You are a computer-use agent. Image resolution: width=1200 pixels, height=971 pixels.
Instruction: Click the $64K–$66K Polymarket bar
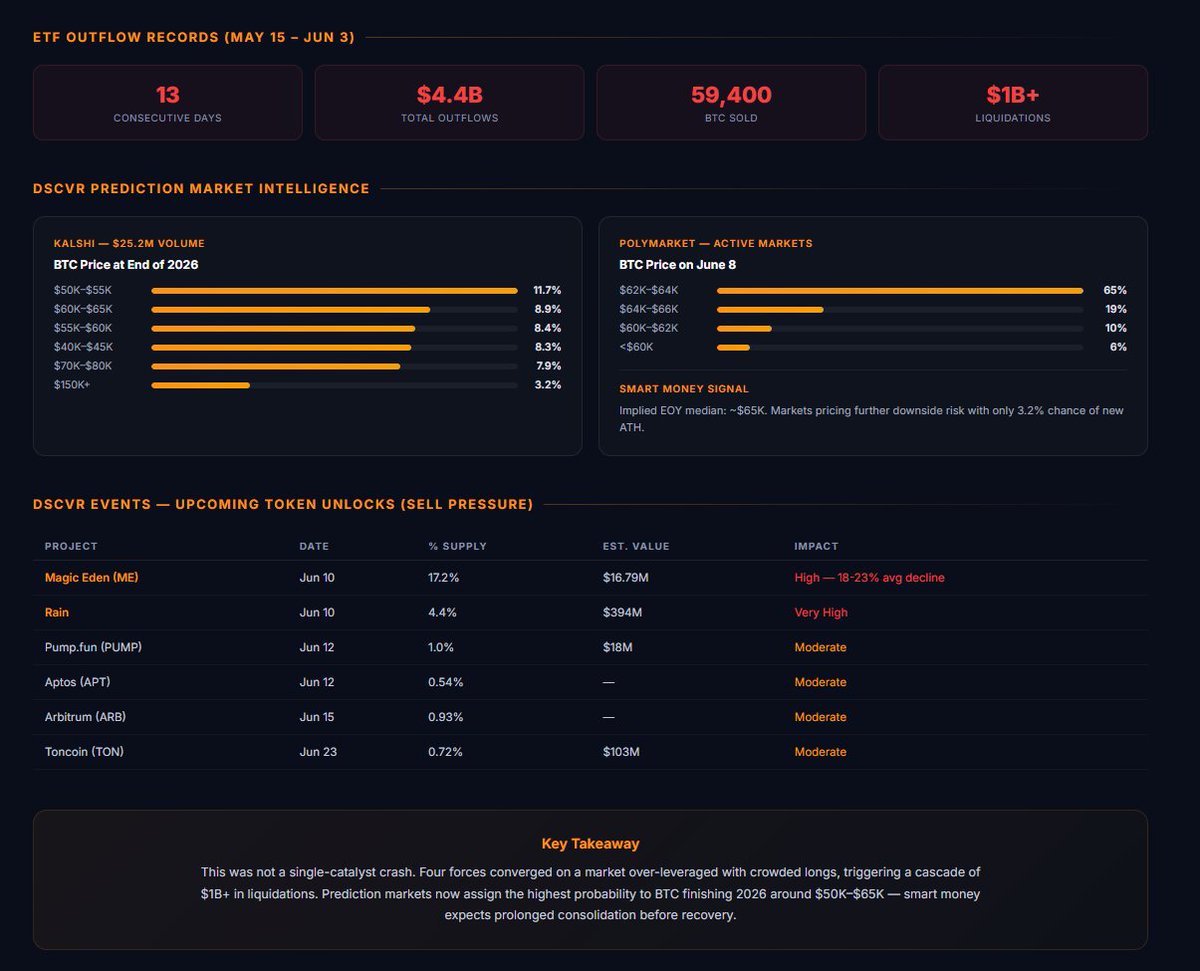pos(900,309)
